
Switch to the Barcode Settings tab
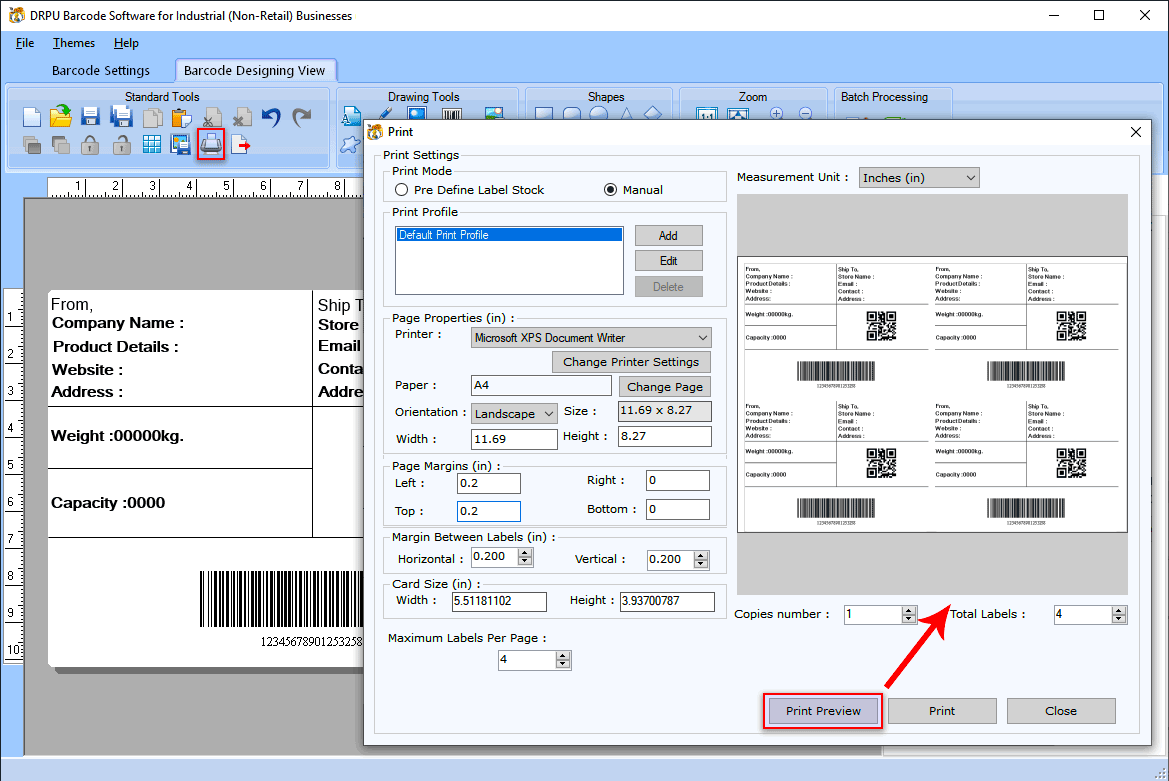tap(101, 71)
